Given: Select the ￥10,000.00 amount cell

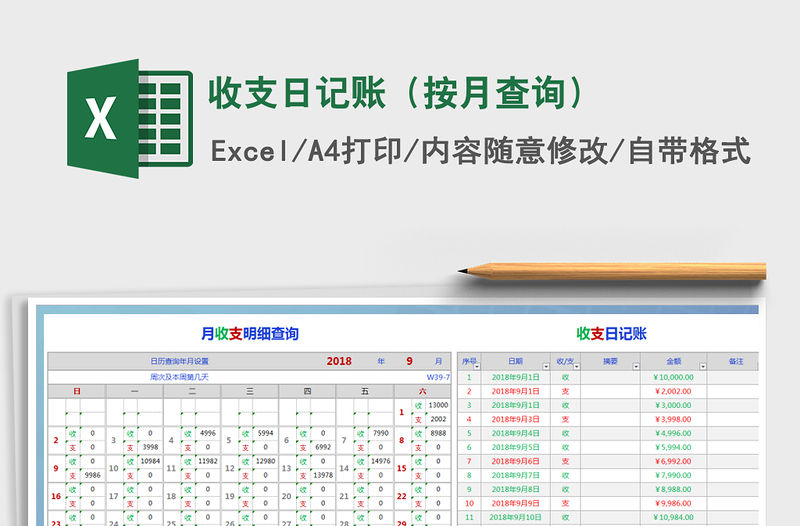Looking at the screenshot, I should click(673, 378).
